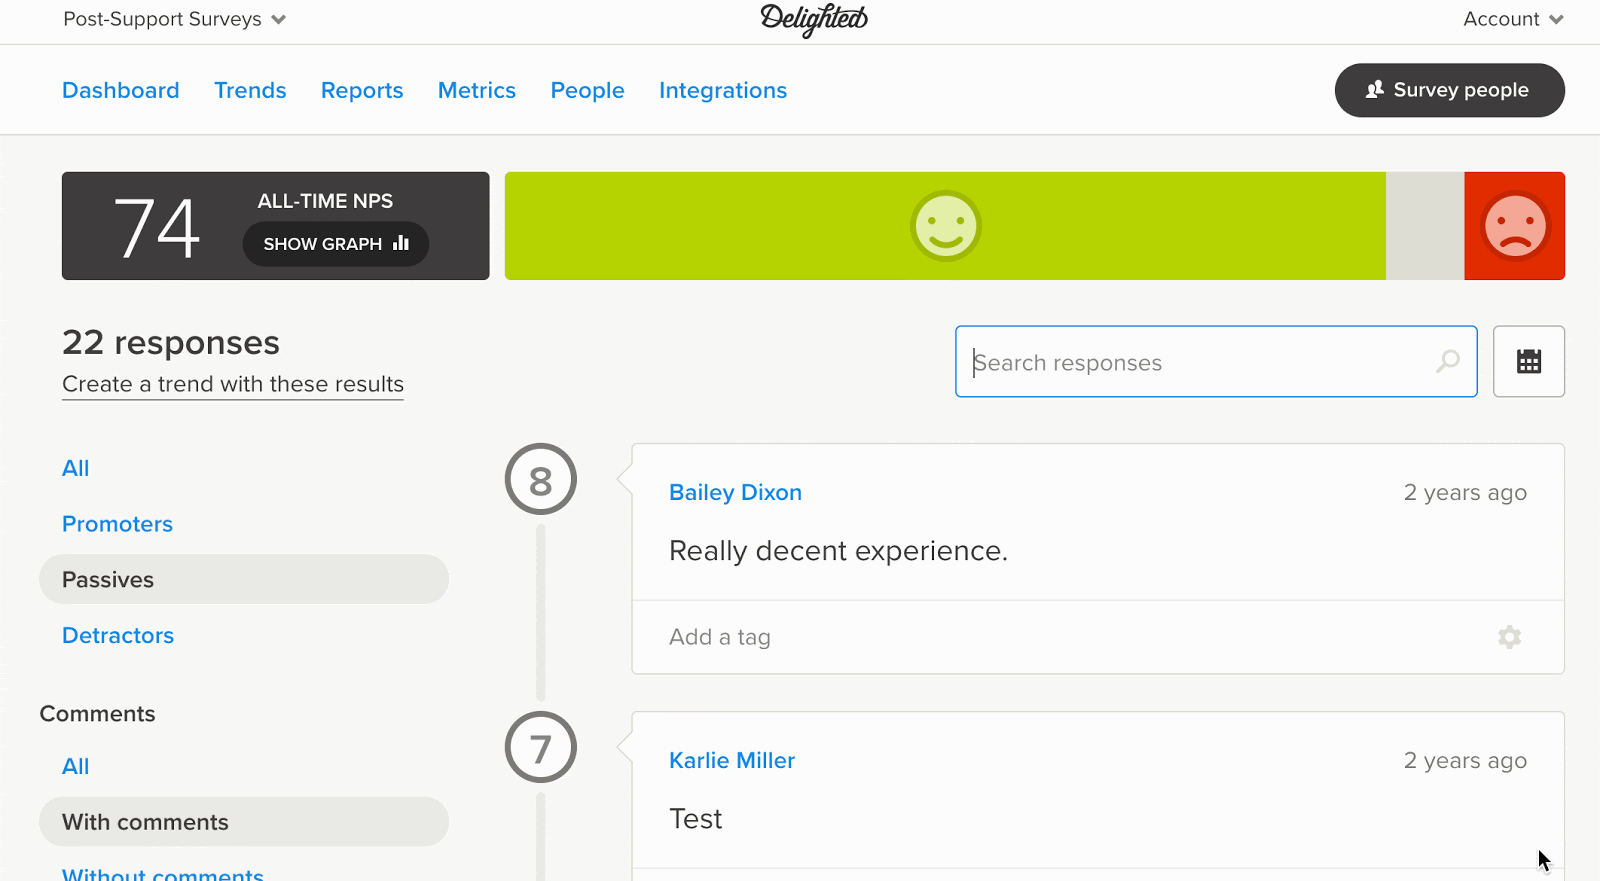Open the Integrations tab
The height and width of the screenshot is (881, 1600).
[x=723, y=90]
